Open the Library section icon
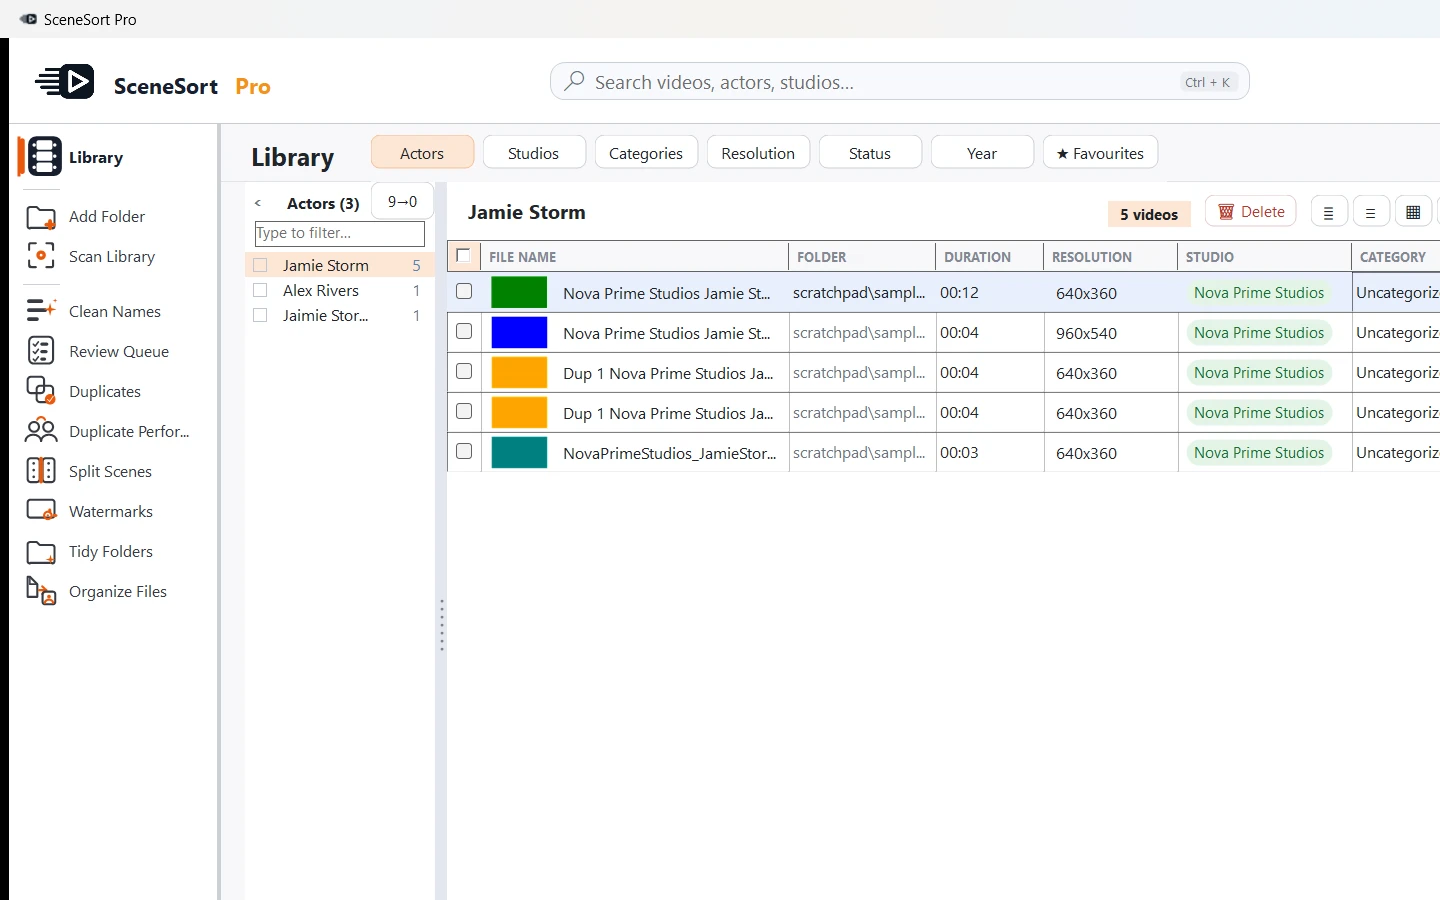The image size is (1440, 900). [44, 157]
